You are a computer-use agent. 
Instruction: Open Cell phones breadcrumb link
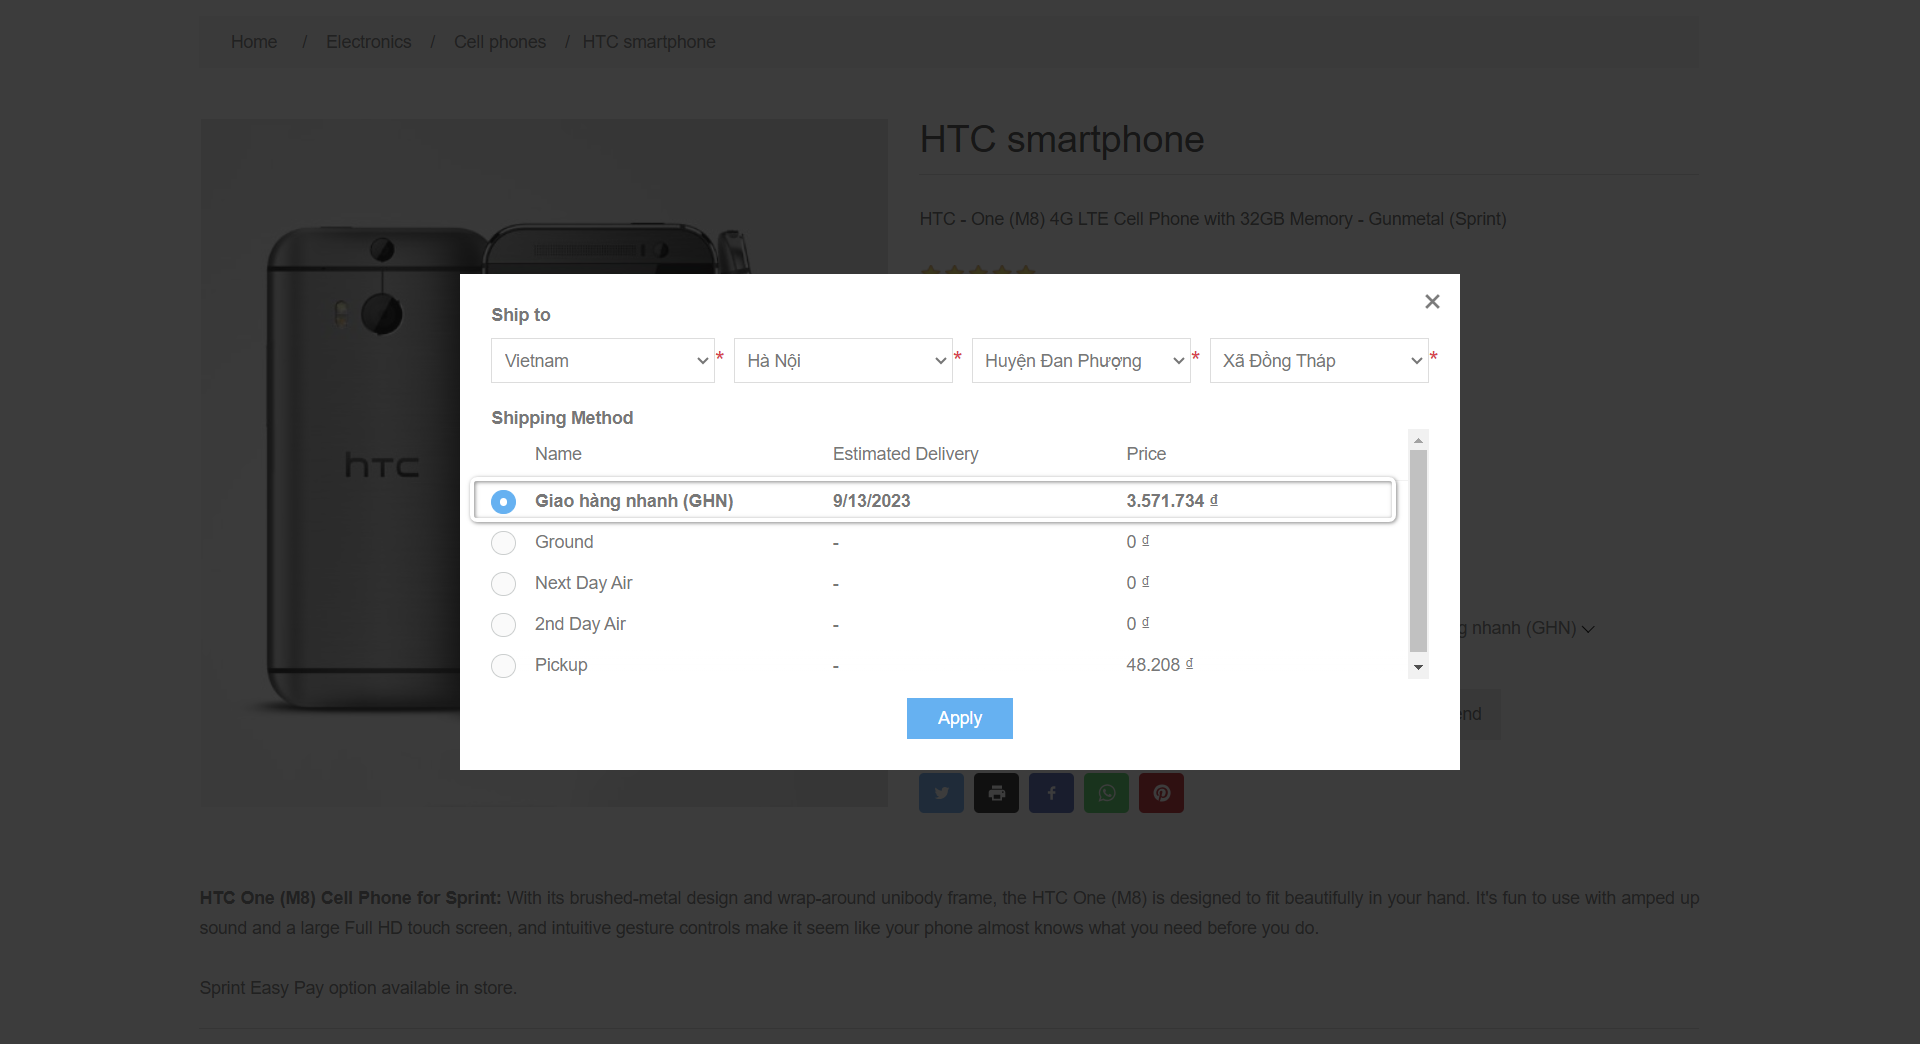click(500, 42)
